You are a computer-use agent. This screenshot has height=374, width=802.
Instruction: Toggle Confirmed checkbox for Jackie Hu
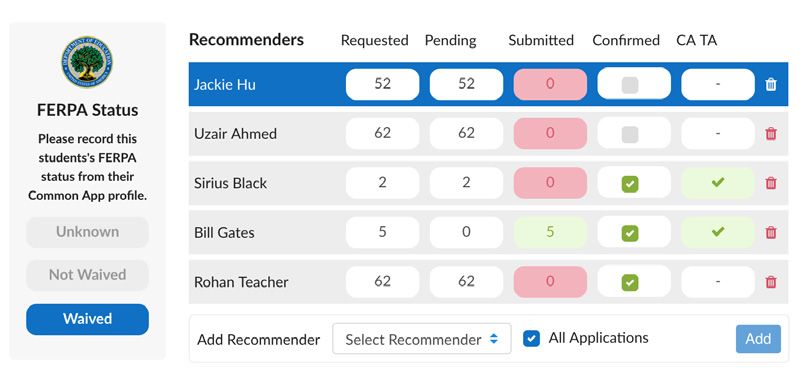pyautogui.click(x=630, y=85)
